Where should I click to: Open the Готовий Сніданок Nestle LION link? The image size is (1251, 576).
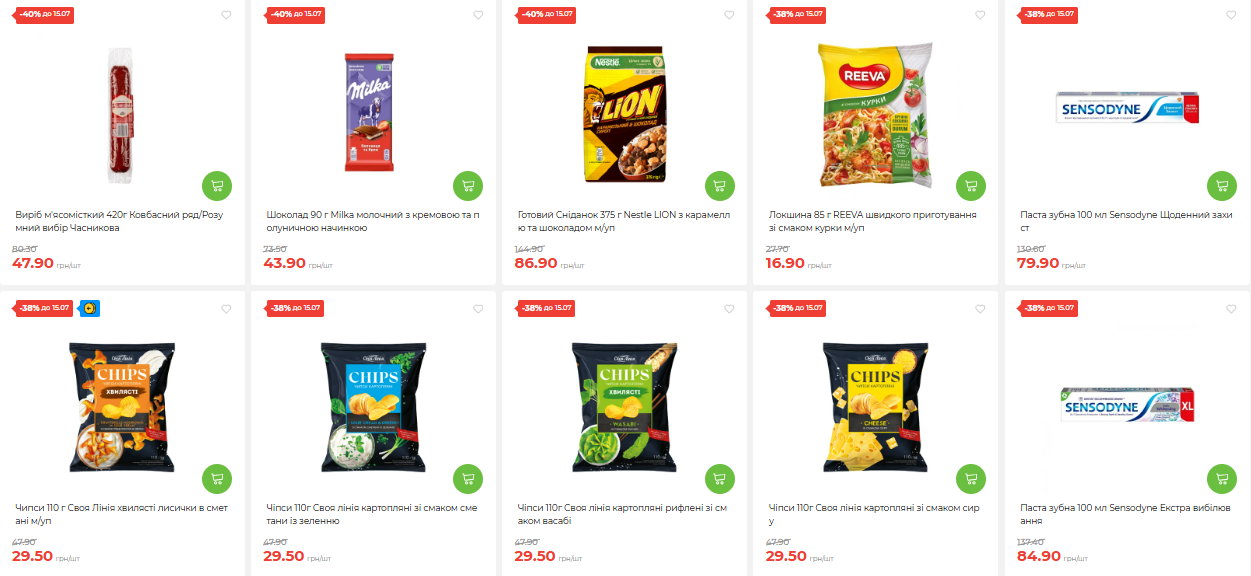pyautogui.click(x=624, y=221)
